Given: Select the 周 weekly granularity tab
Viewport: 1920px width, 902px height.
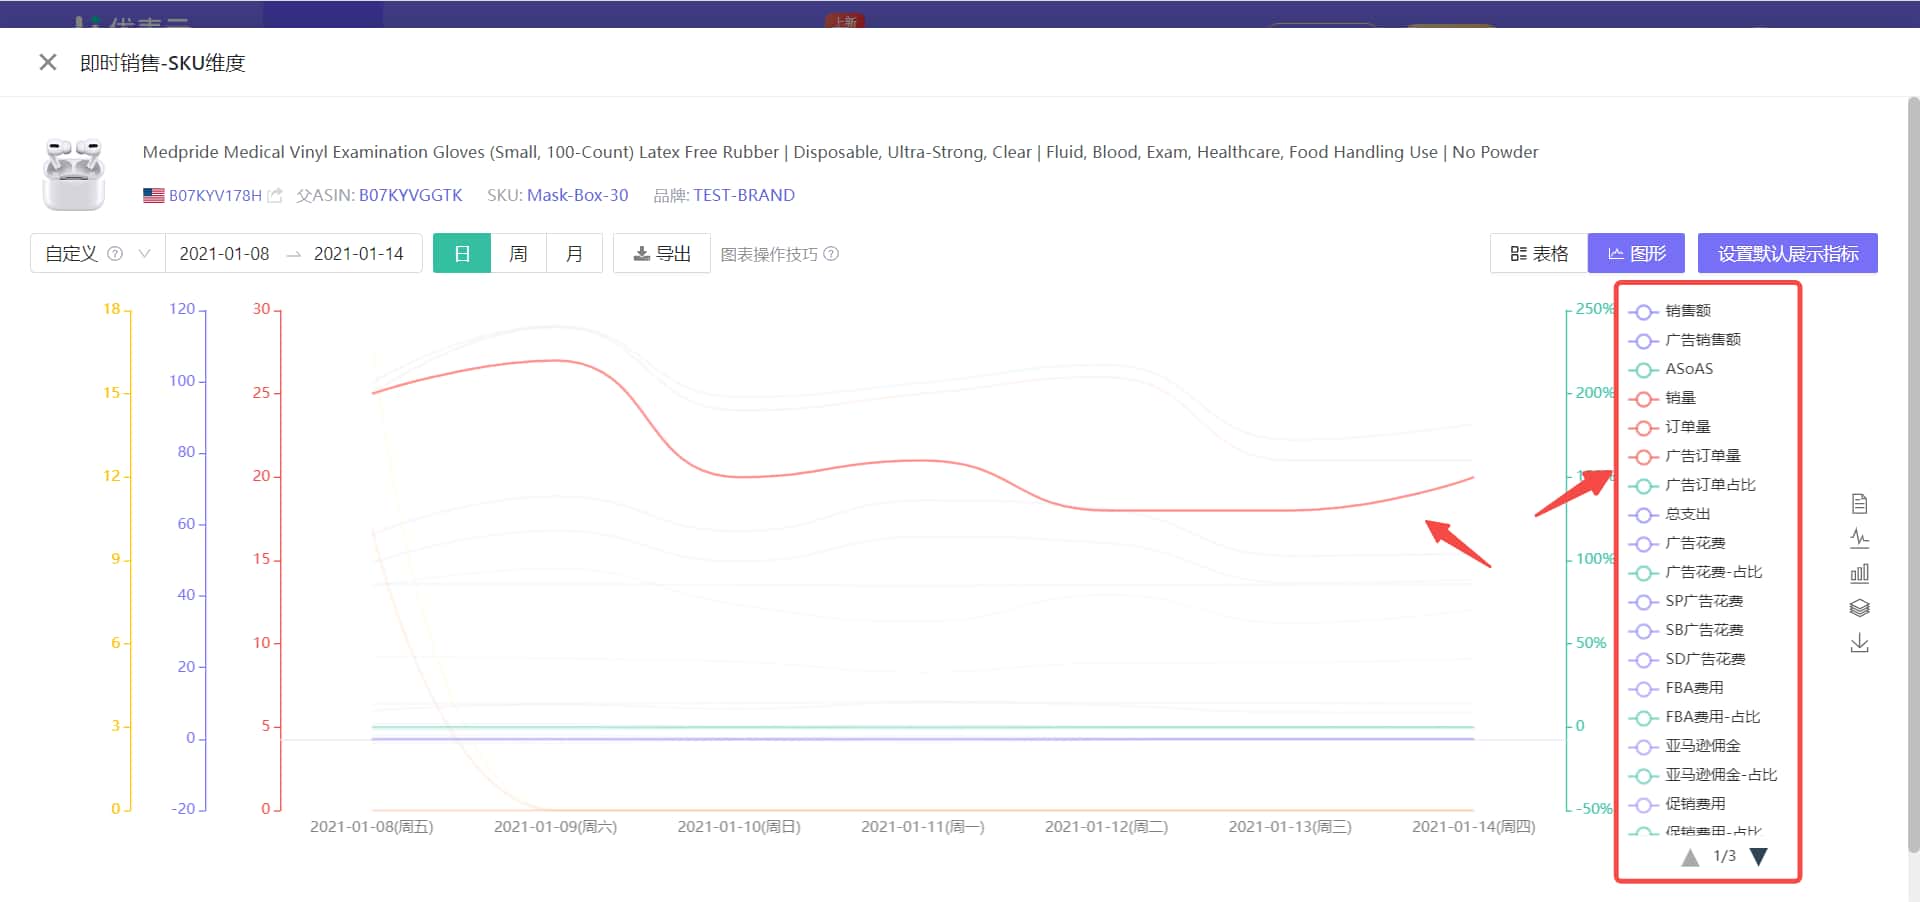Looking at the screenshot, I should (x=518, y=254).
